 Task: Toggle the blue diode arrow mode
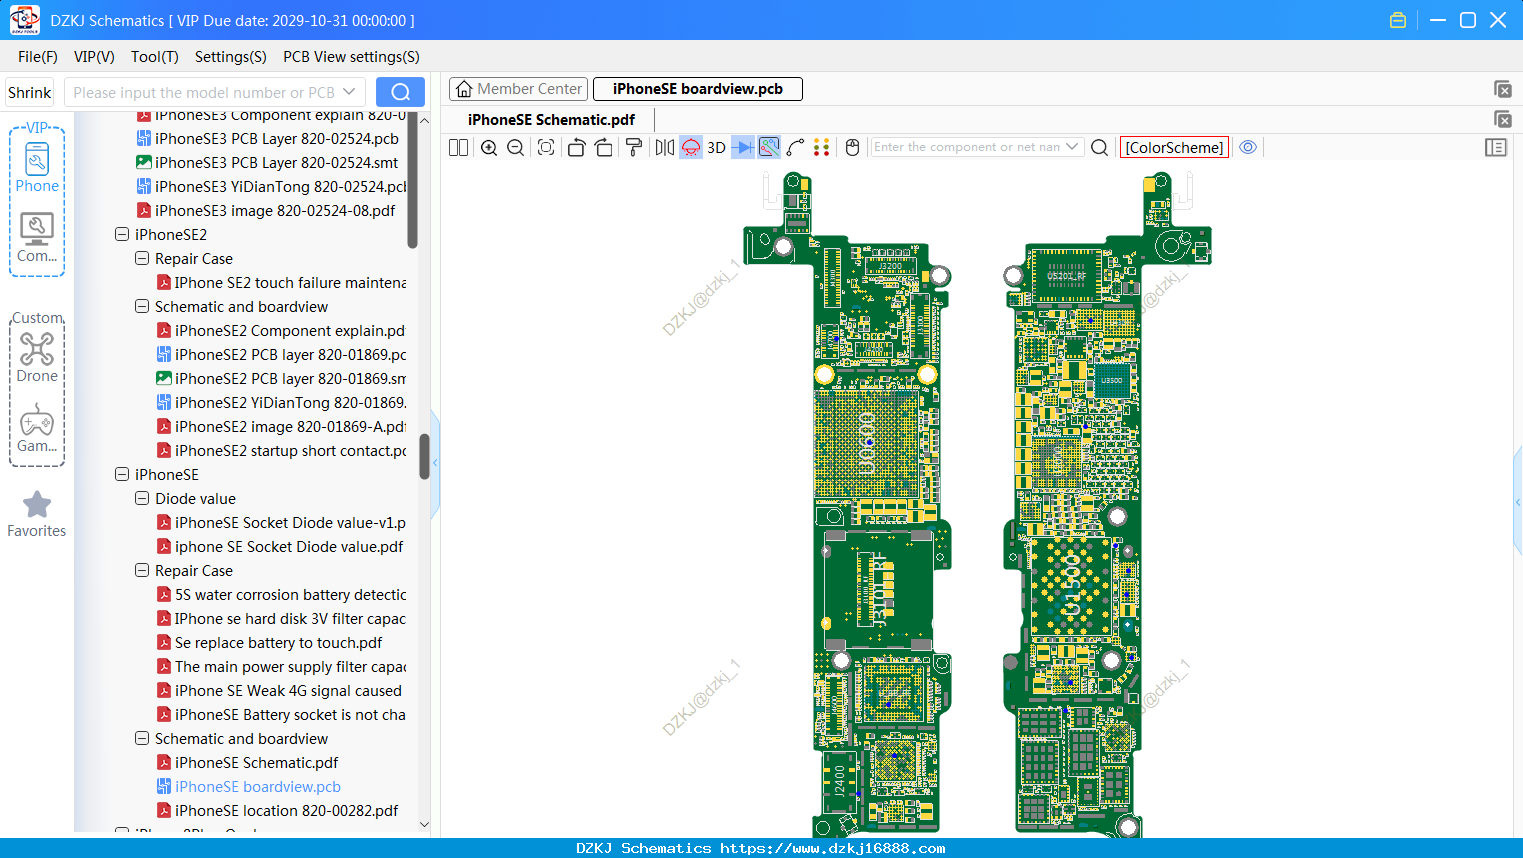tap(743, 147)
